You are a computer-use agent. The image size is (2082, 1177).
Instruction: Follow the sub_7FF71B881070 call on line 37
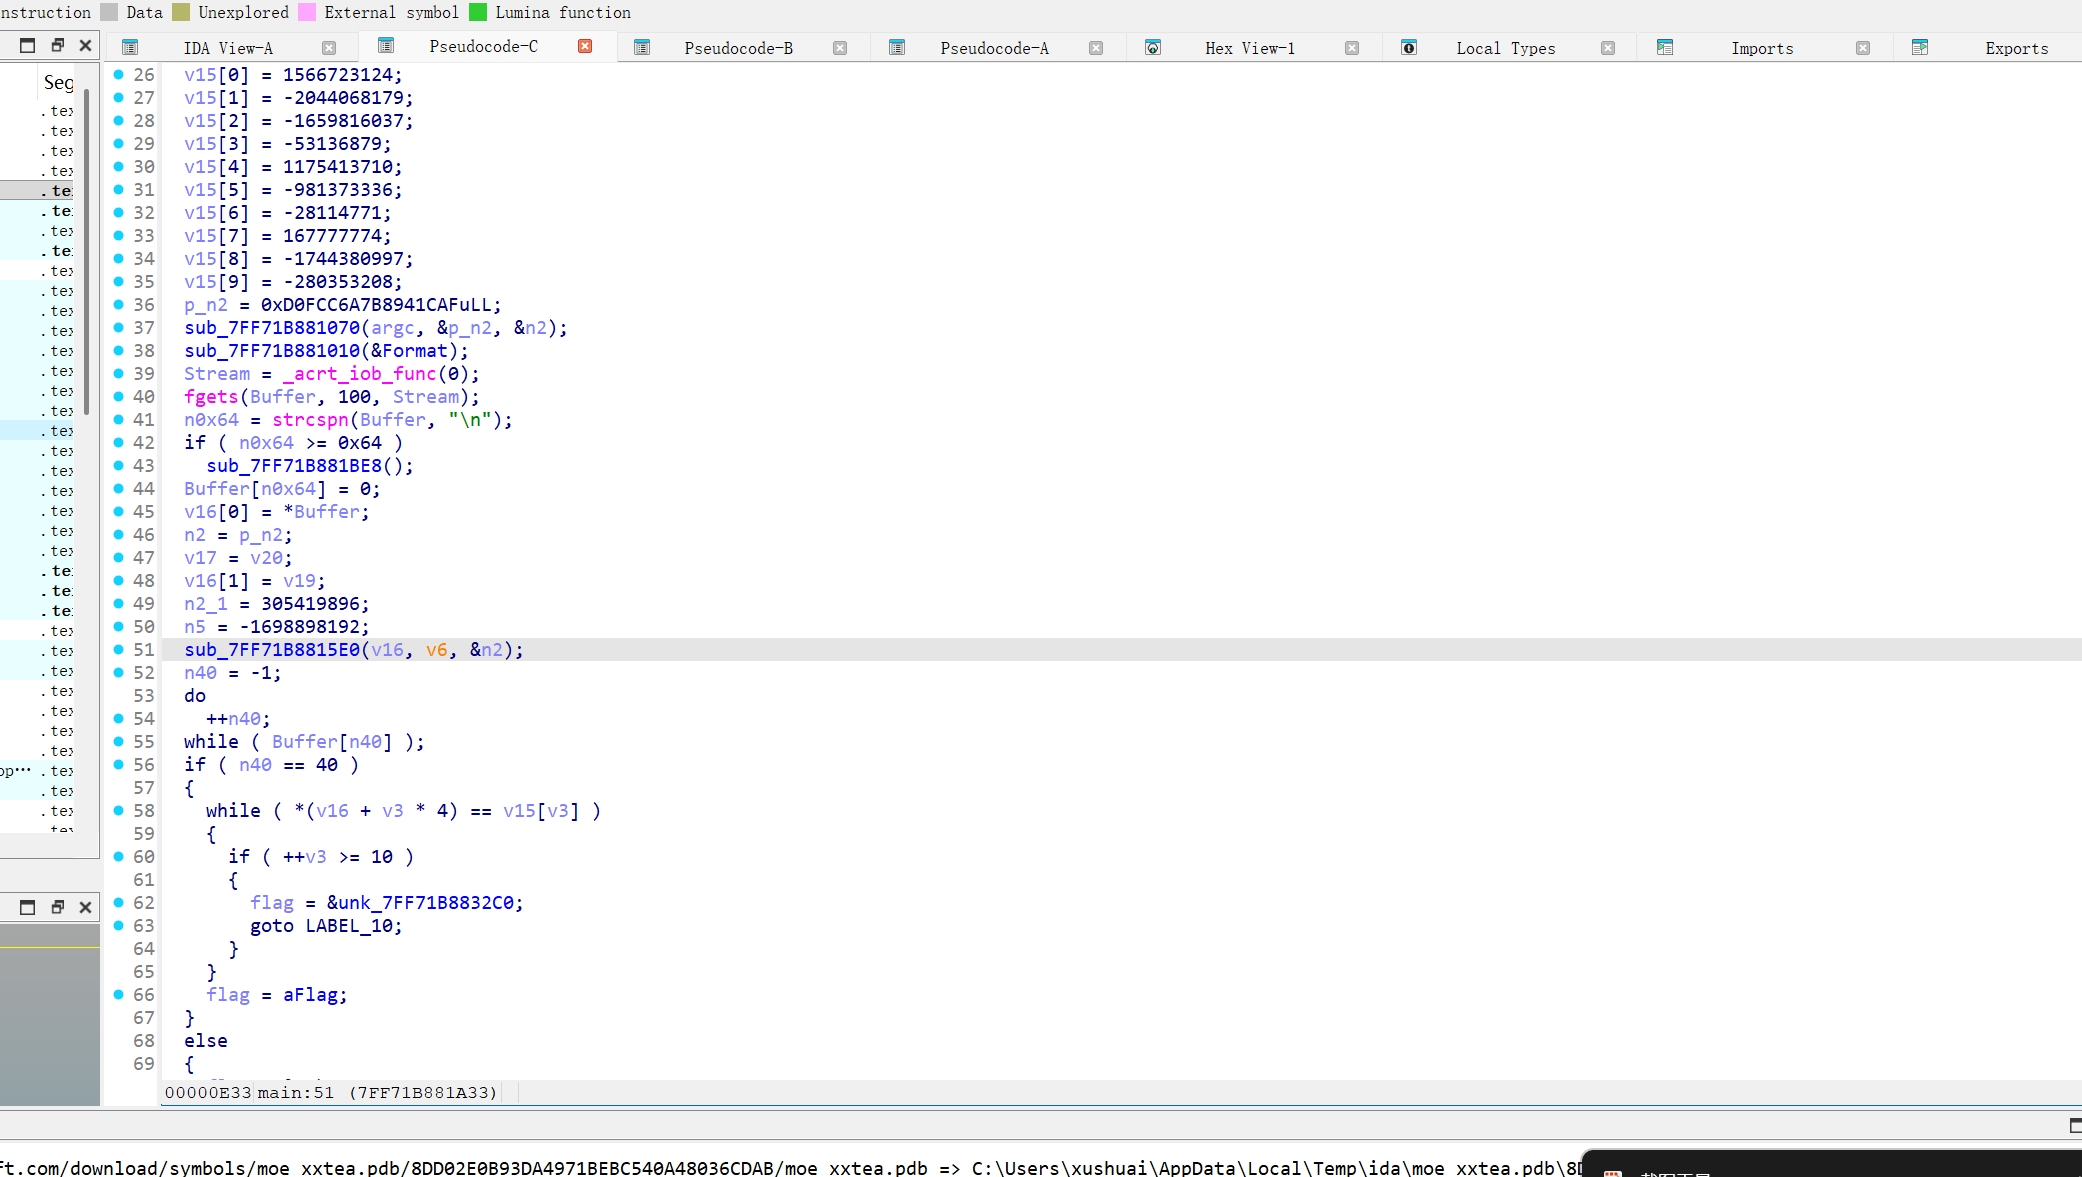pos(271,328)
